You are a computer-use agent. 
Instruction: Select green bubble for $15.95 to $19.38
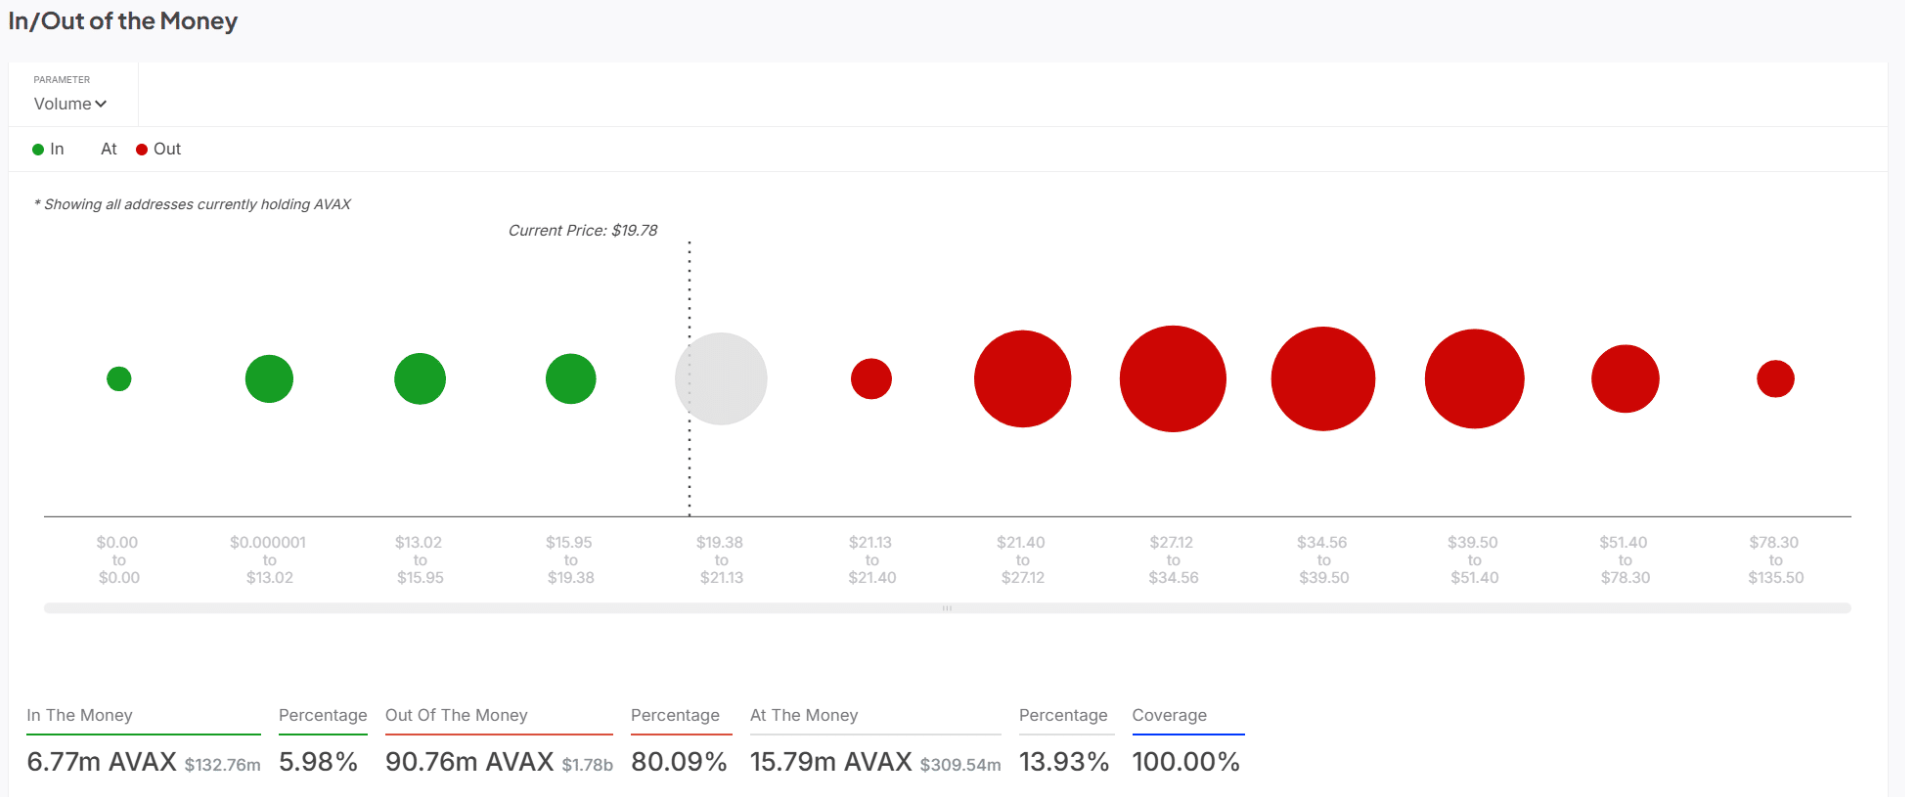click(571, 379)
